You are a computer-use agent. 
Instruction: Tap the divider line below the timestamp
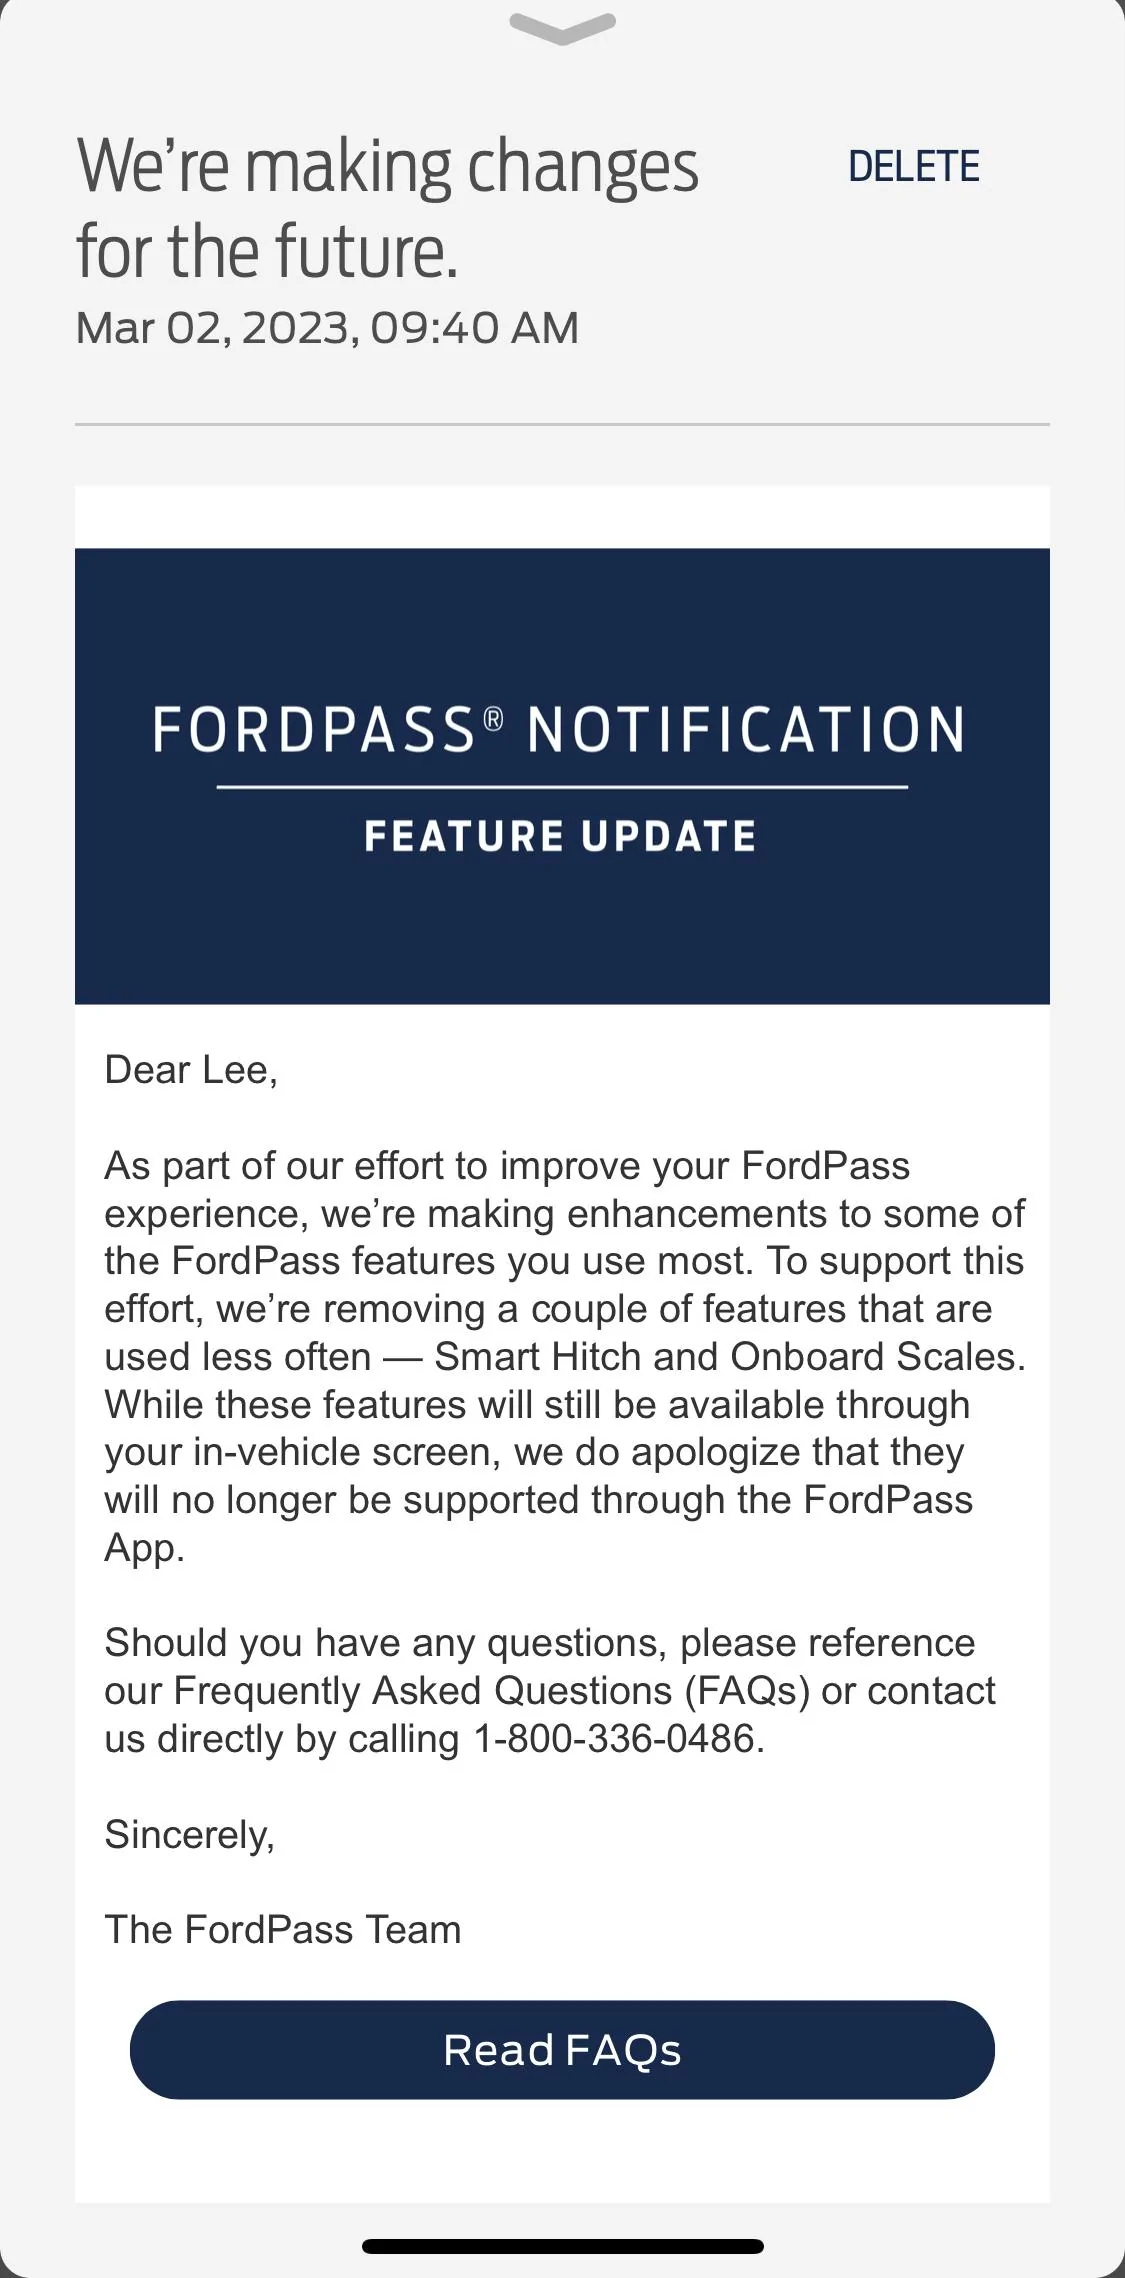coord(562,424)
